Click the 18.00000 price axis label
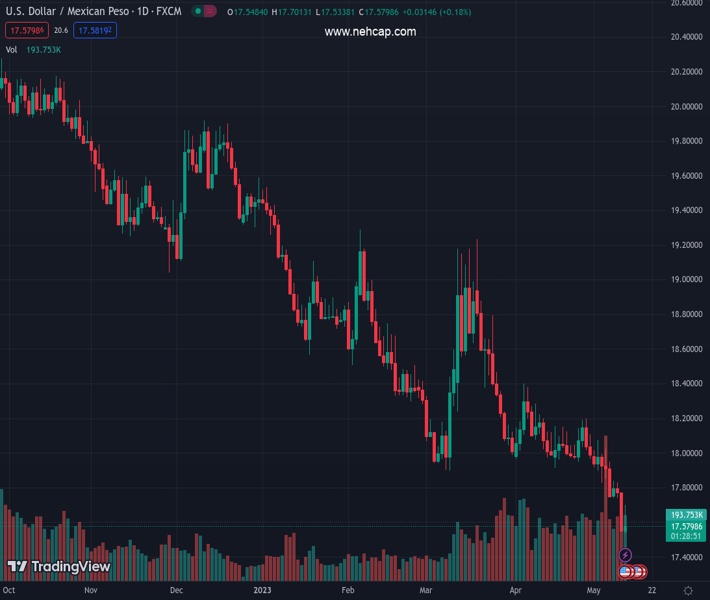710x600 pixels. pyautogui.click(x=686, y=453)
